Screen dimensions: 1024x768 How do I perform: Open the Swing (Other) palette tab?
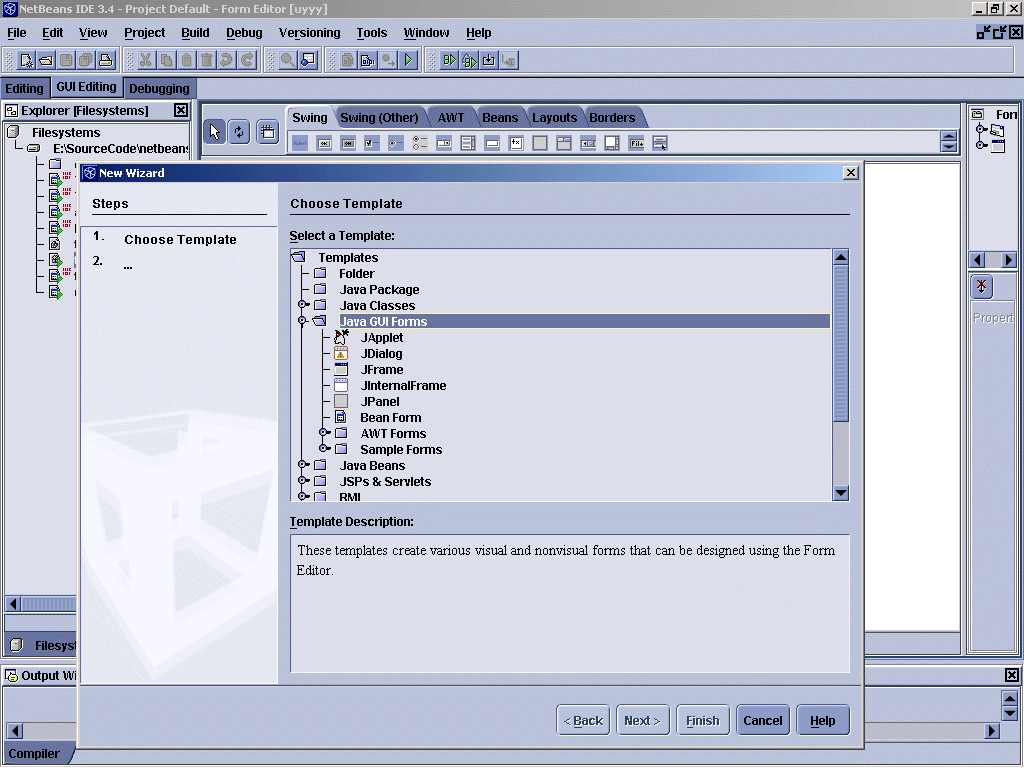coord(379,118)
